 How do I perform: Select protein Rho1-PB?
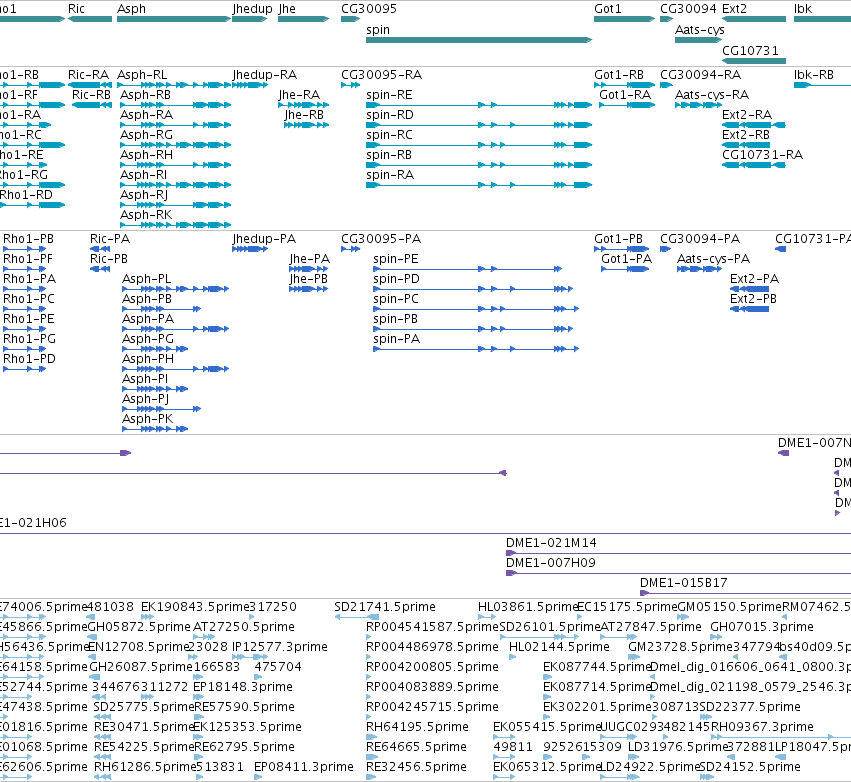(25, 249)
